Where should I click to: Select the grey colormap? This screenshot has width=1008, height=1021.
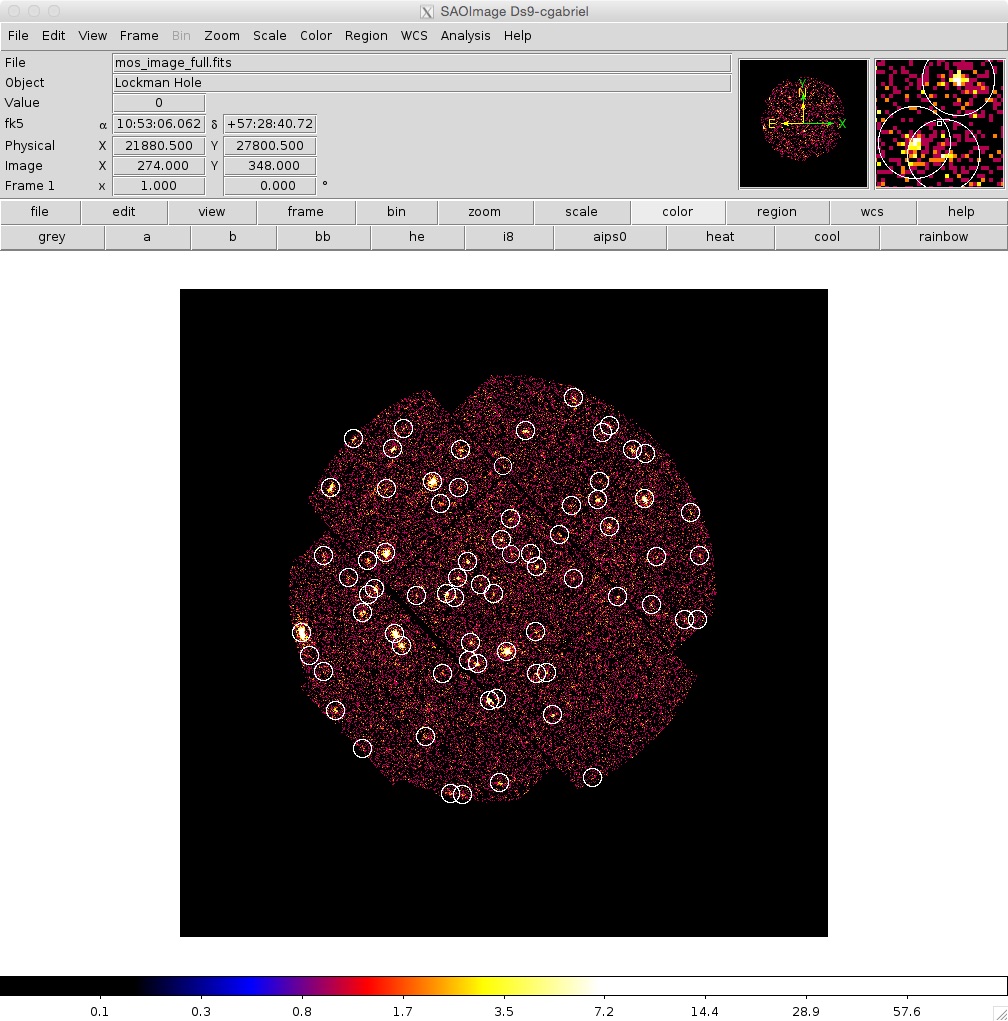[x=52, y=237]
